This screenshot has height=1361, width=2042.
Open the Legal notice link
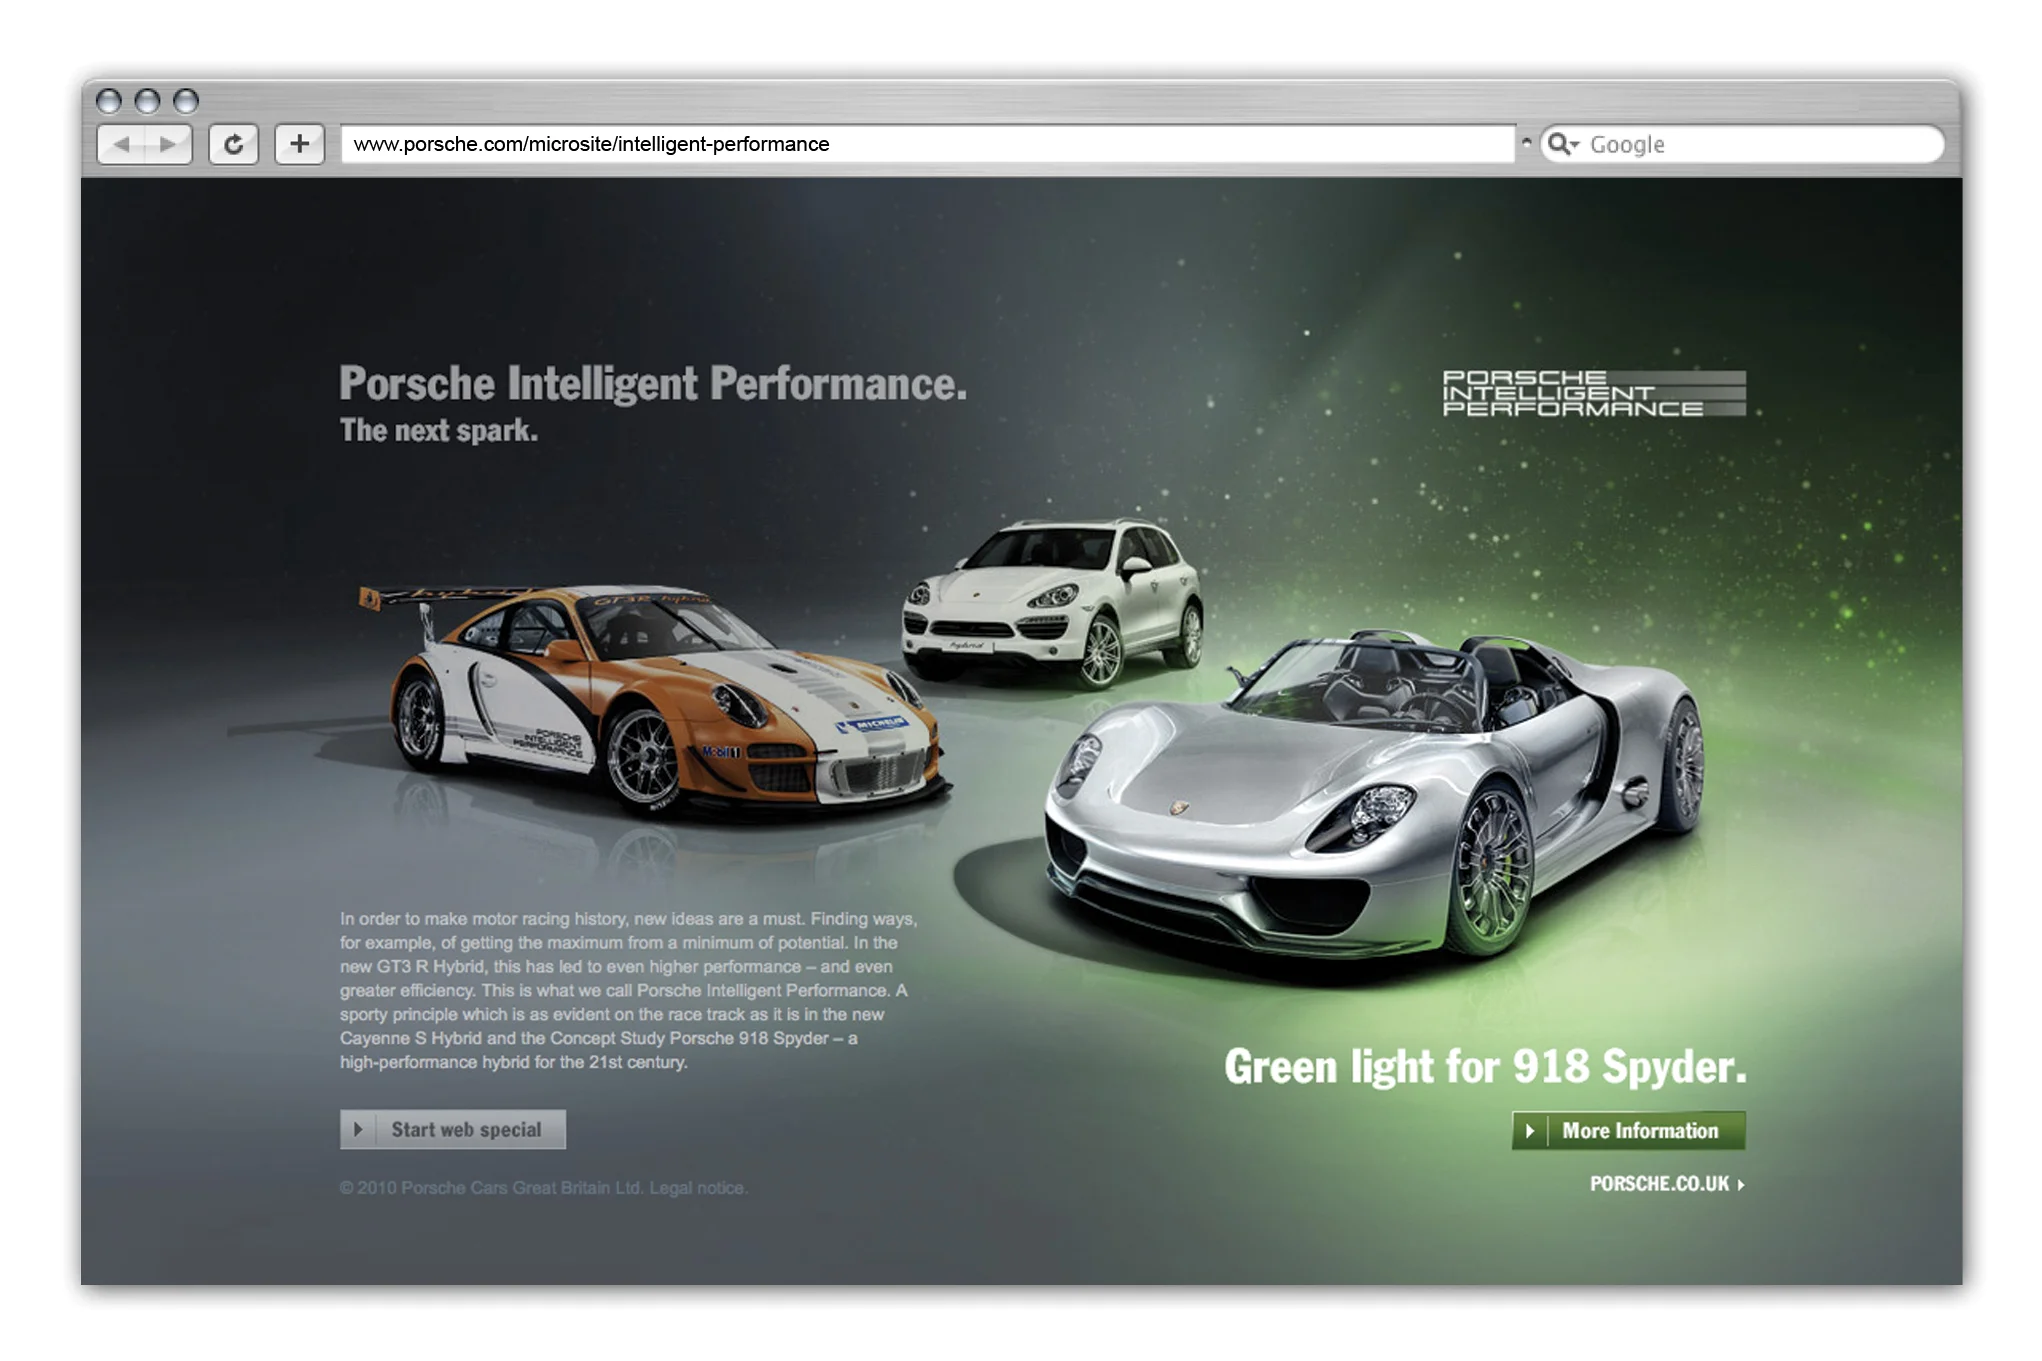(697, 1188)
